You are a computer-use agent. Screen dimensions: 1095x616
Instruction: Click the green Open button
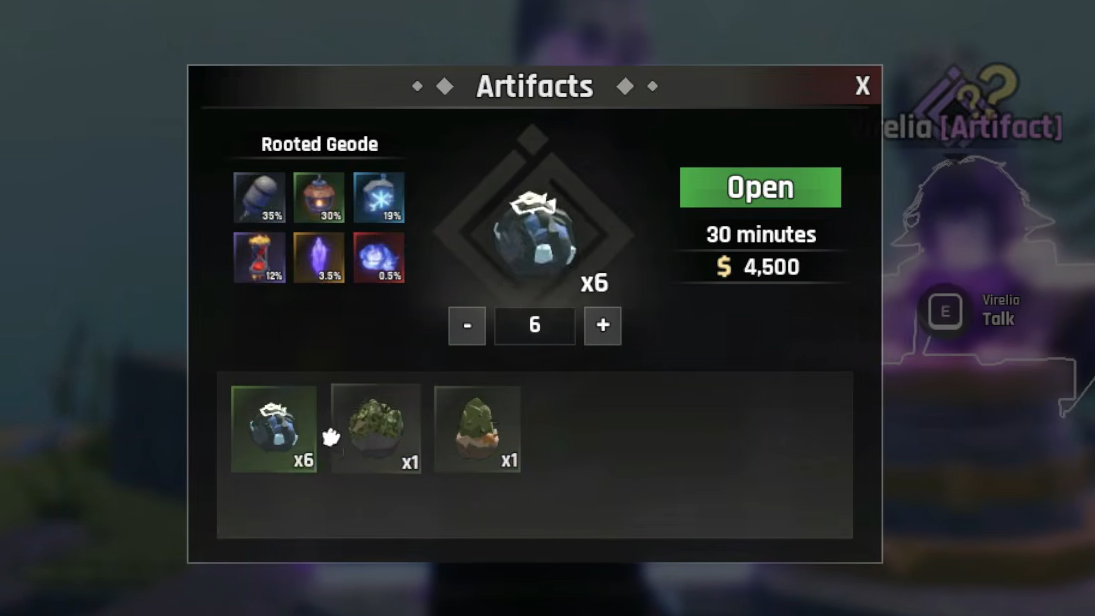(760, 187)
